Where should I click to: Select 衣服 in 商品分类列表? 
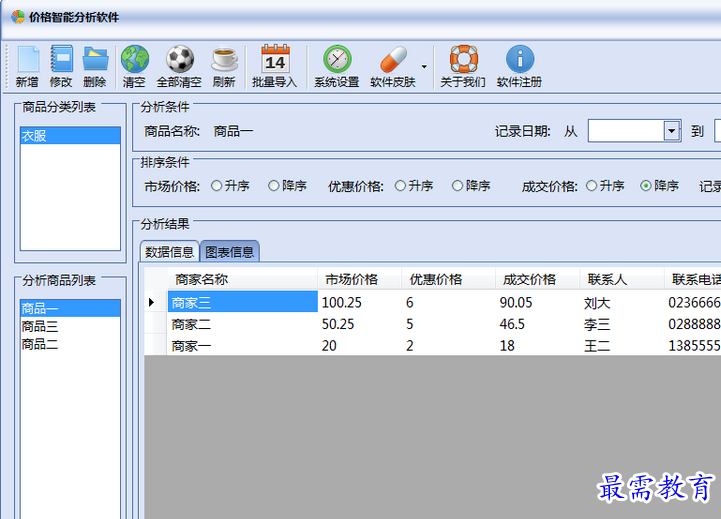70,136
